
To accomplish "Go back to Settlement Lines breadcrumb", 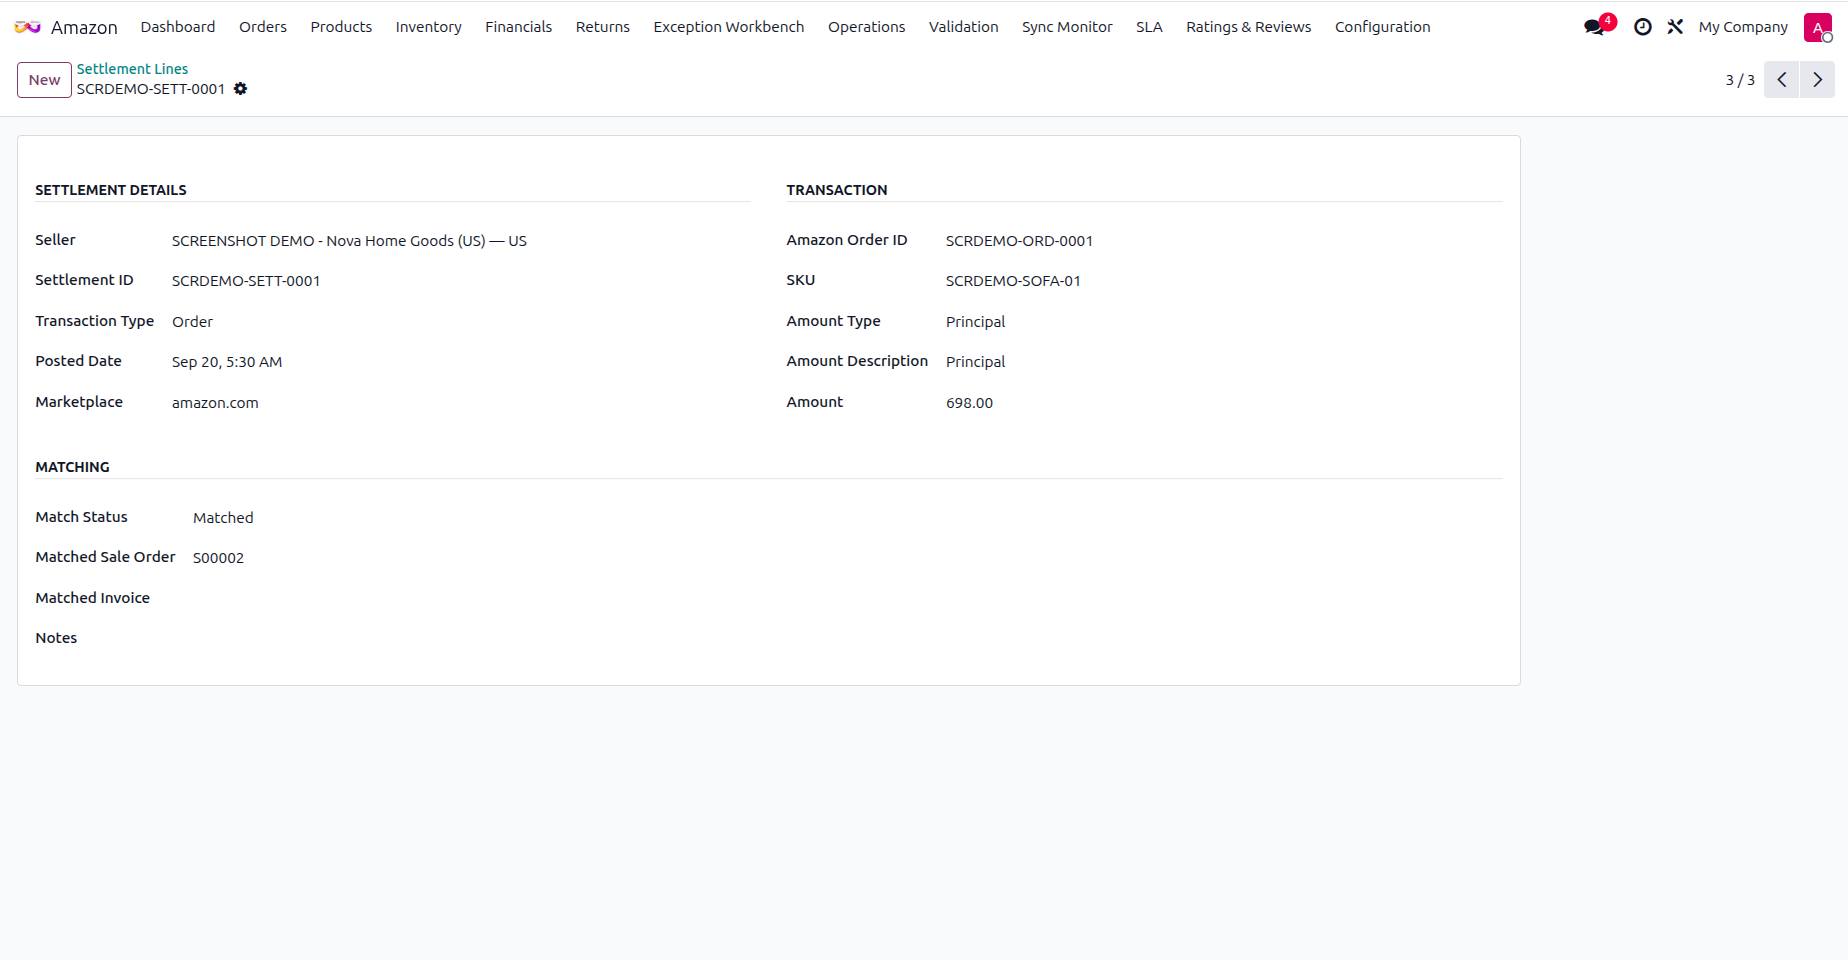I will pyautogui.click(x=132, y=69).
